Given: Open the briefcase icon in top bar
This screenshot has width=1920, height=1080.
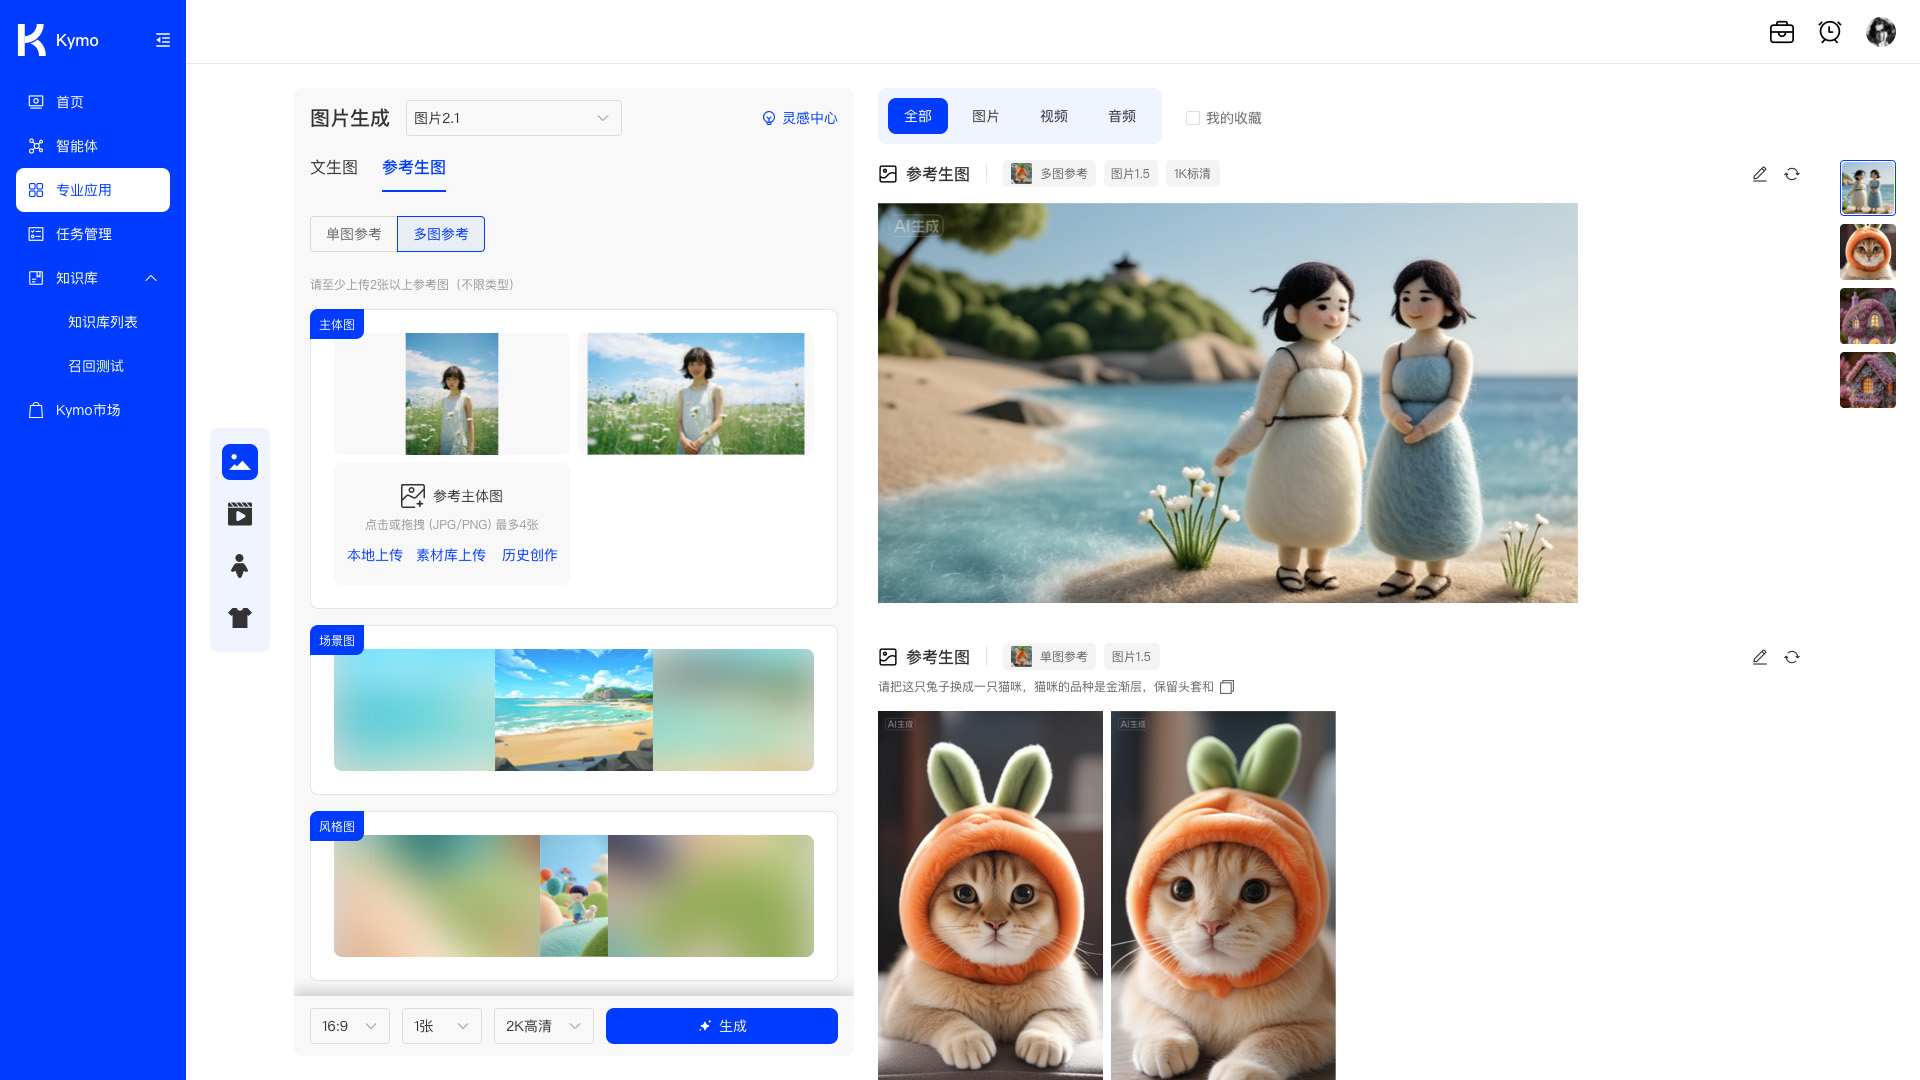Looking at the screenshot, I should tap(1781, 32).
